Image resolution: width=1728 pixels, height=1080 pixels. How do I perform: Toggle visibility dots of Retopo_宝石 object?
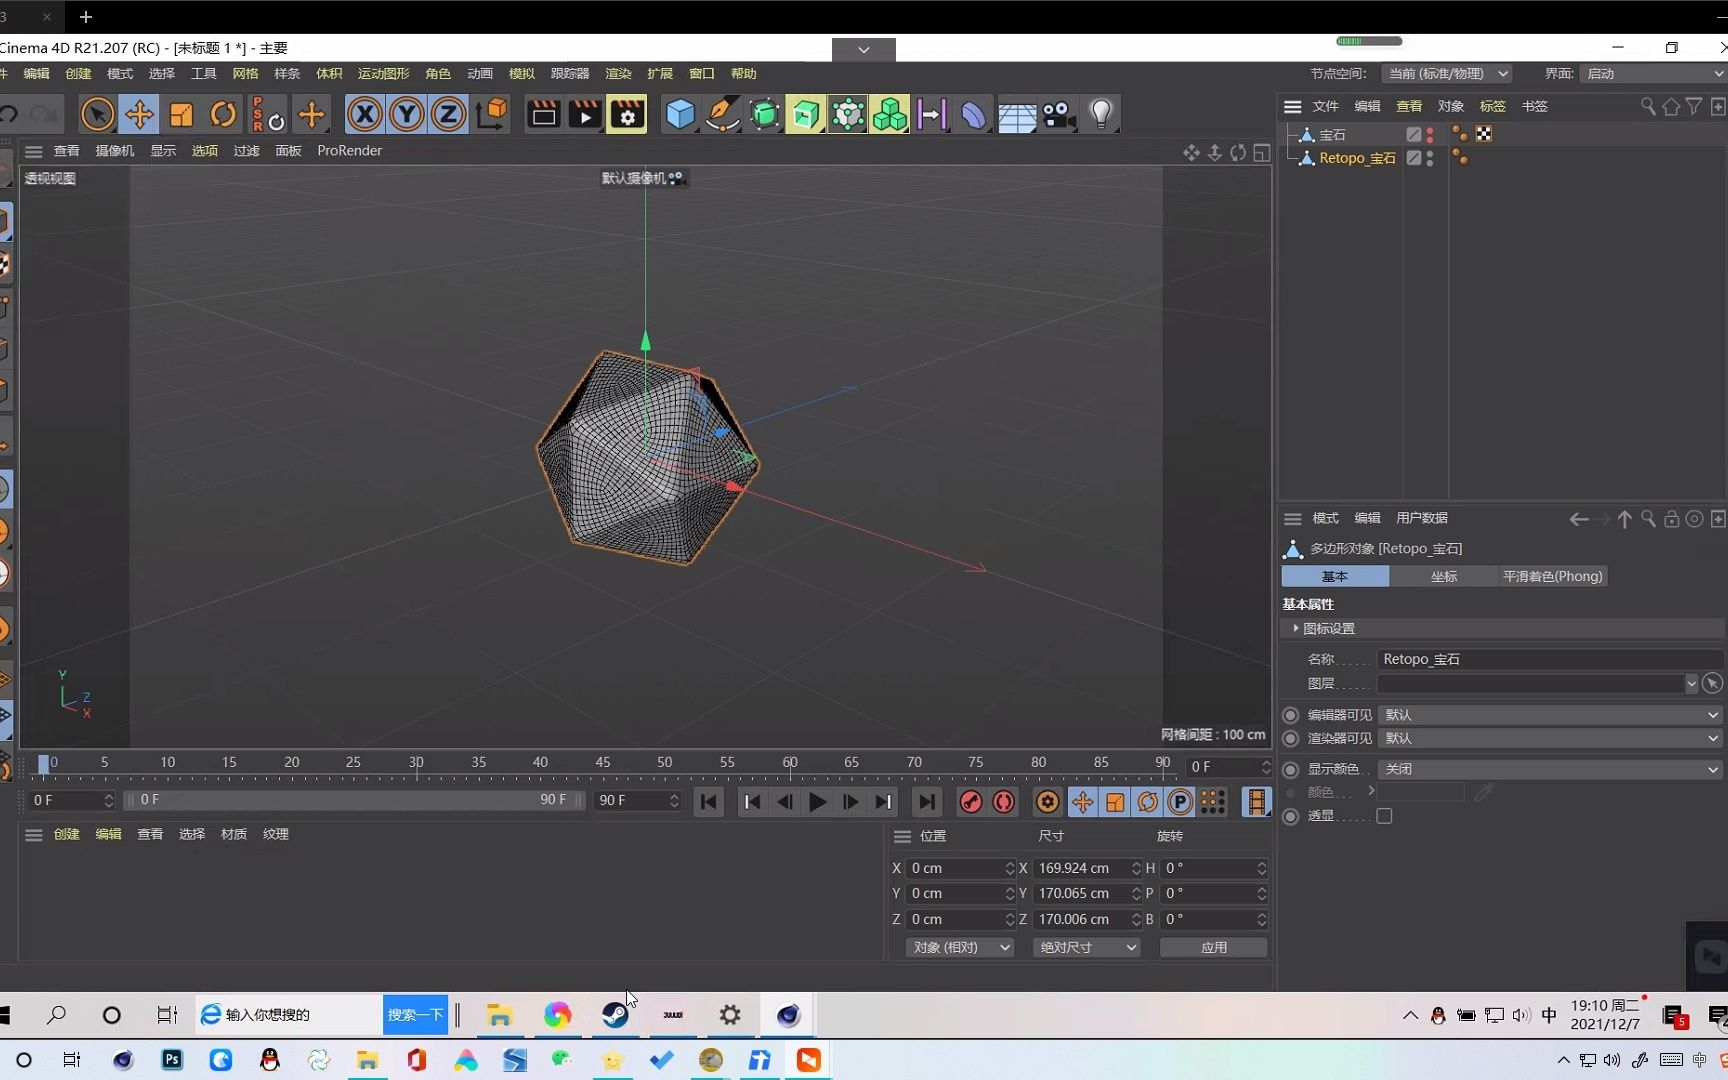click(x=1430, y=158)
